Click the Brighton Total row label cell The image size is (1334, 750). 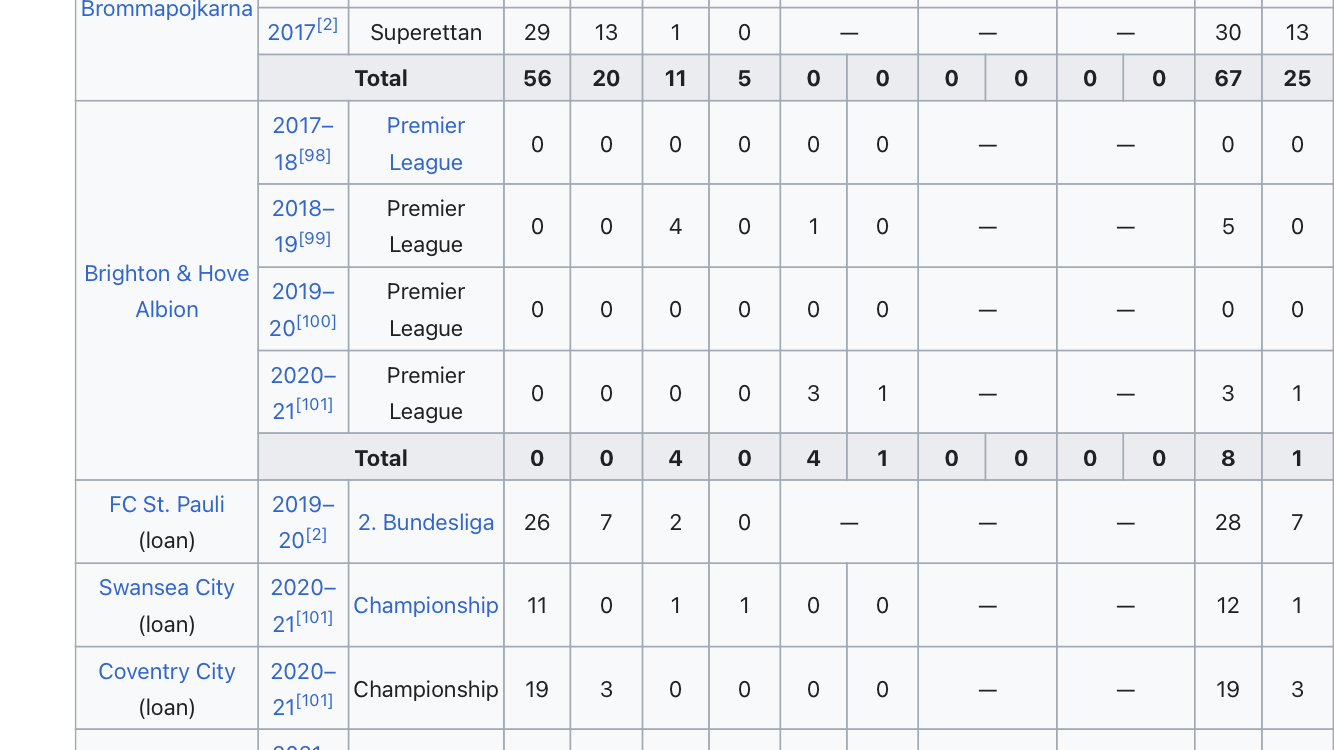tap(381, 458)
